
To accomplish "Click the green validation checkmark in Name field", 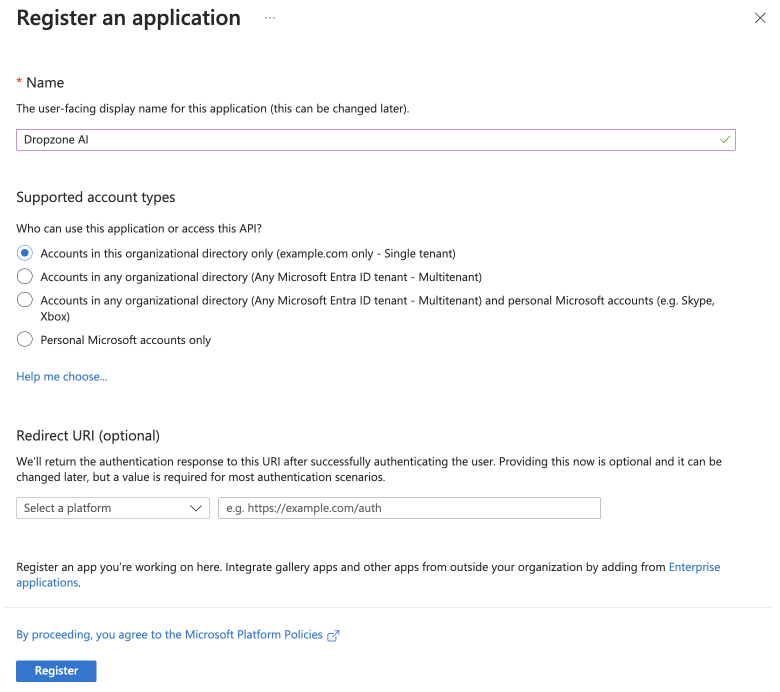I will [x=725, y=140].
